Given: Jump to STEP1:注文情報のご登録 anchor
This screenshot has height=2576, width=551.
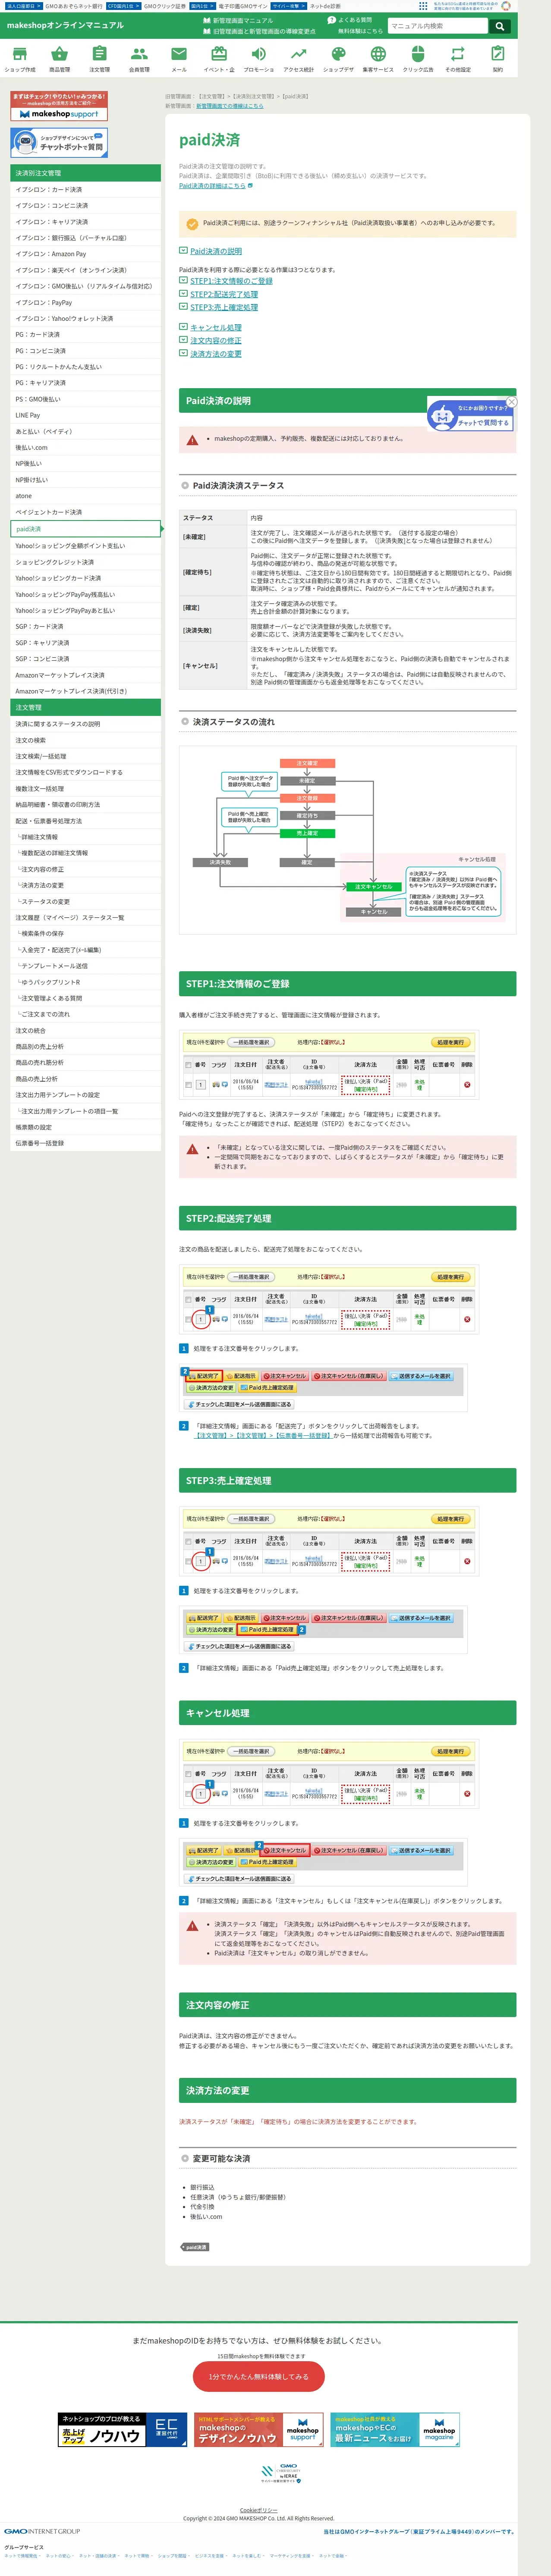Looking at the screenshot, I should (x=231, y=281).
